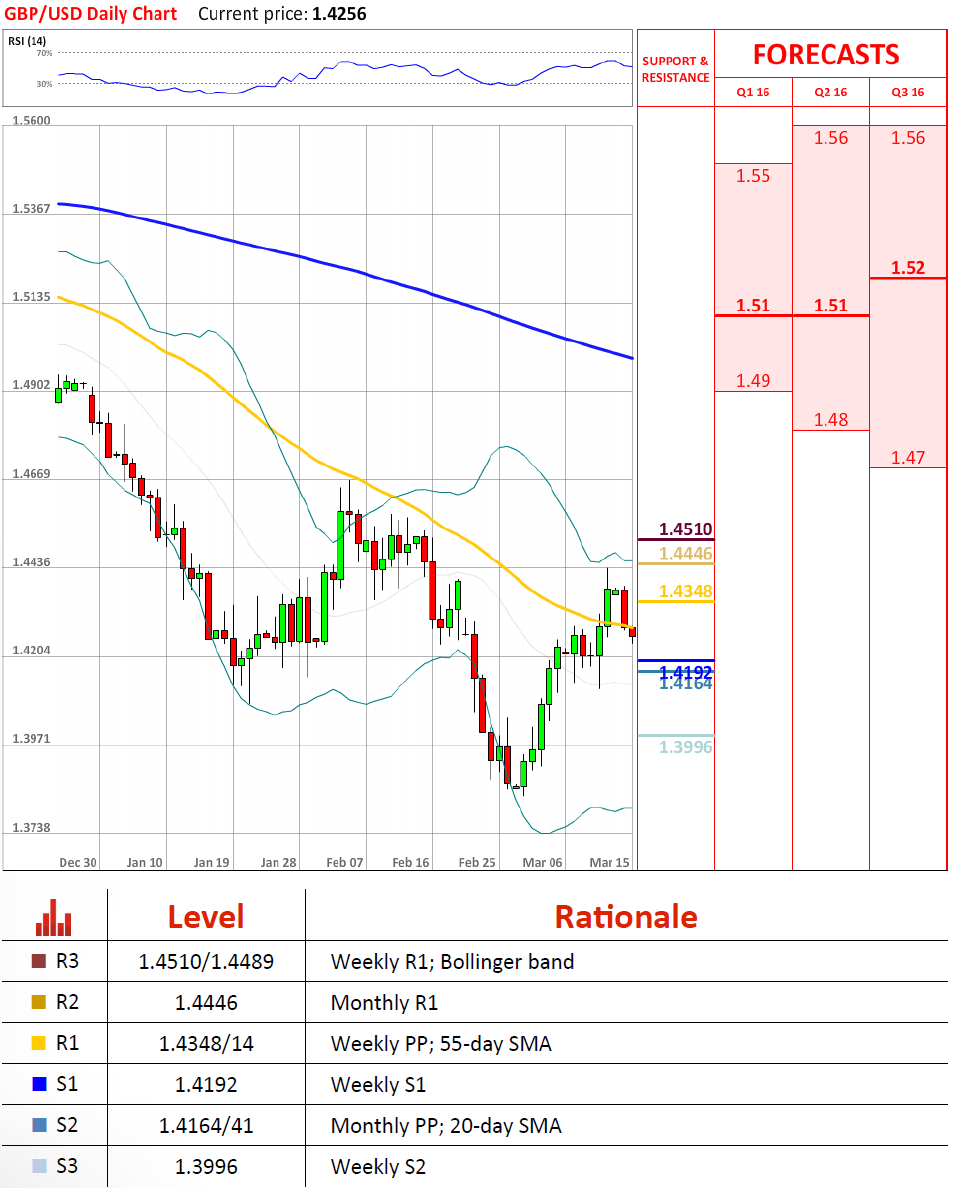Click rationale 'Weekly R1; Bollinger band'
The image size is (953, 1188).
coord(452,961)
